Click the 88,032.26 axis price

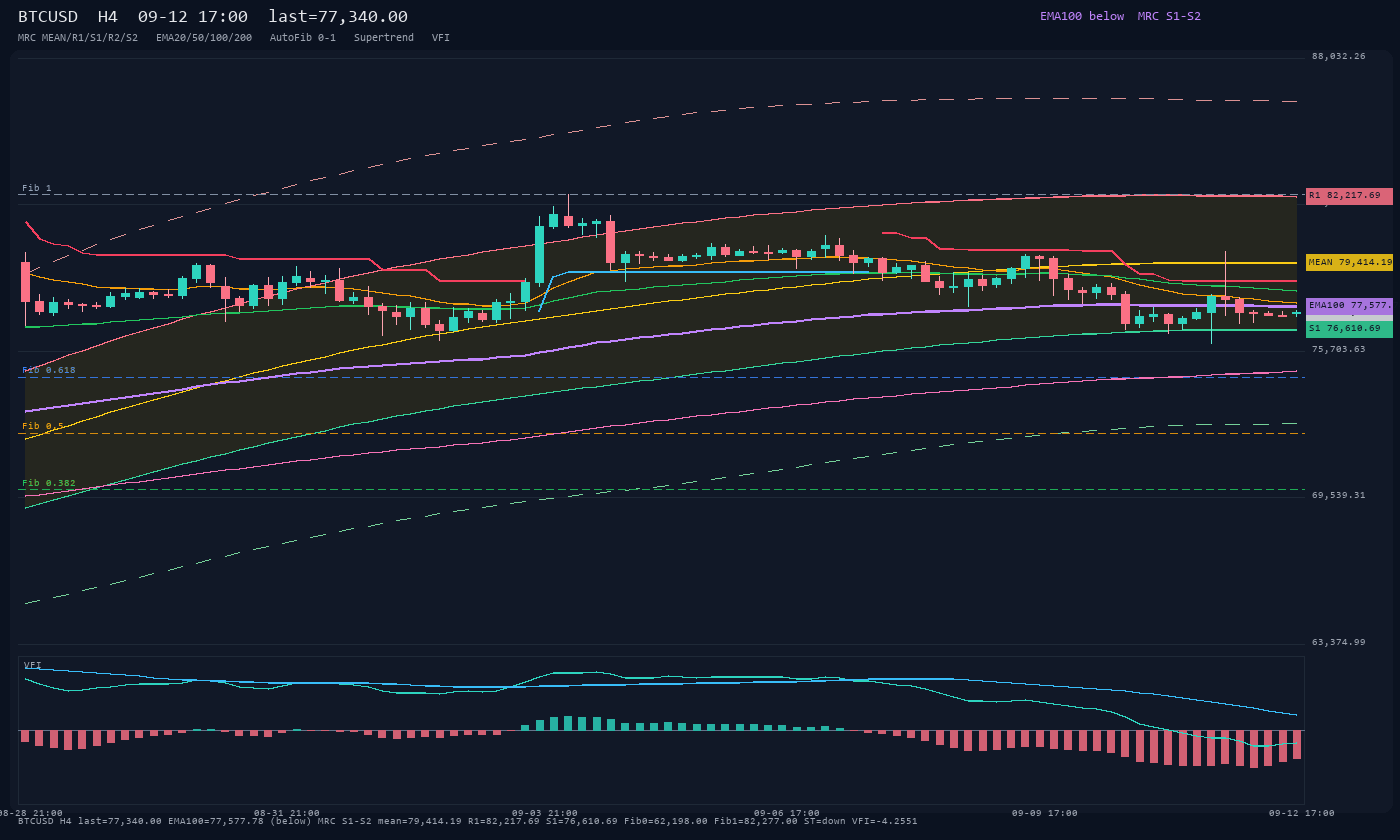(1339, 56)
